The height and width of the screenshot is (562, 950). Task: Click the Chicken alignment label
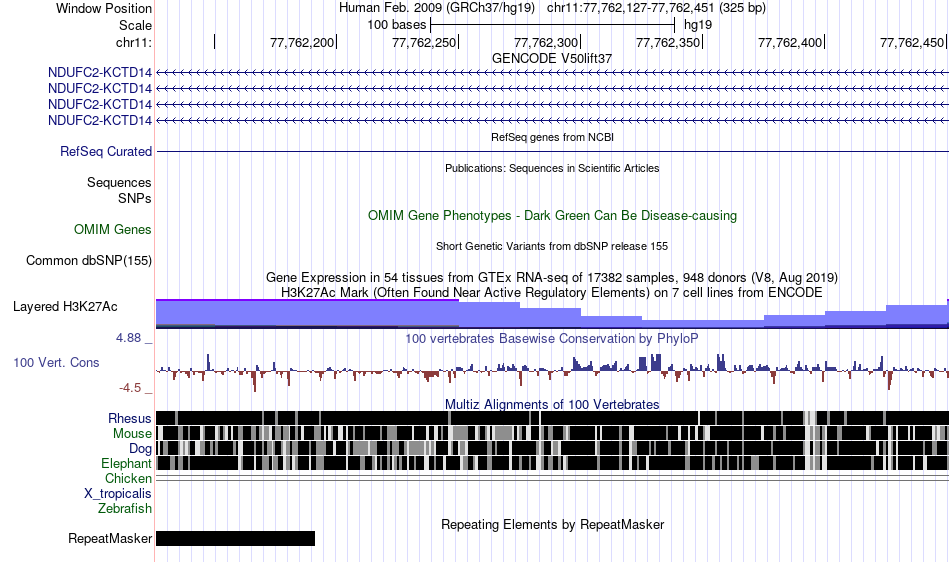click(128, 478)
